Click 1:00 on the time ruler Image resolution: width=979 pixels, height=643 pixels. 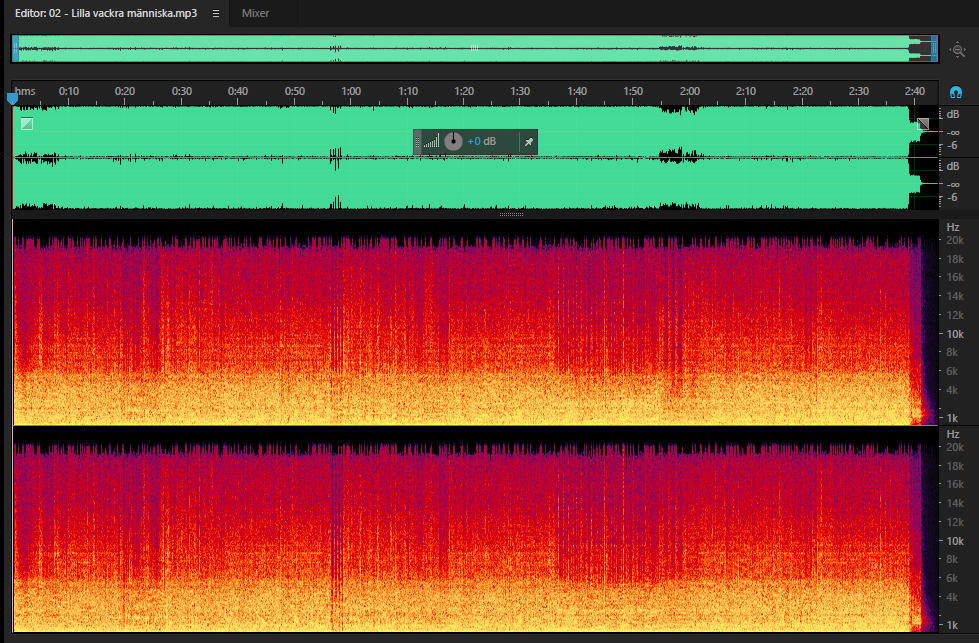tap(351, 91)
